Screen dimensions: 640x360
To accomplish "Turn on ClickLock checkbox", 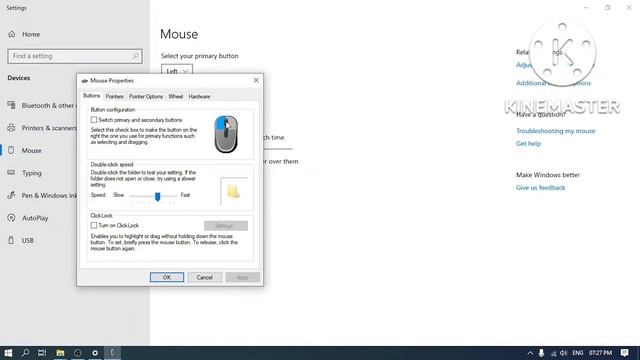I will pos(94,225).
